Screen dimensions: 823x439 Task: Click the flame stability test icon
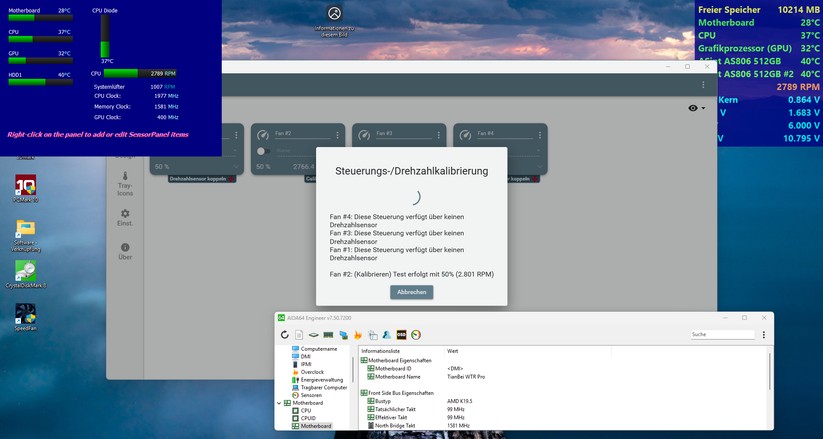(x=357, y=334)
